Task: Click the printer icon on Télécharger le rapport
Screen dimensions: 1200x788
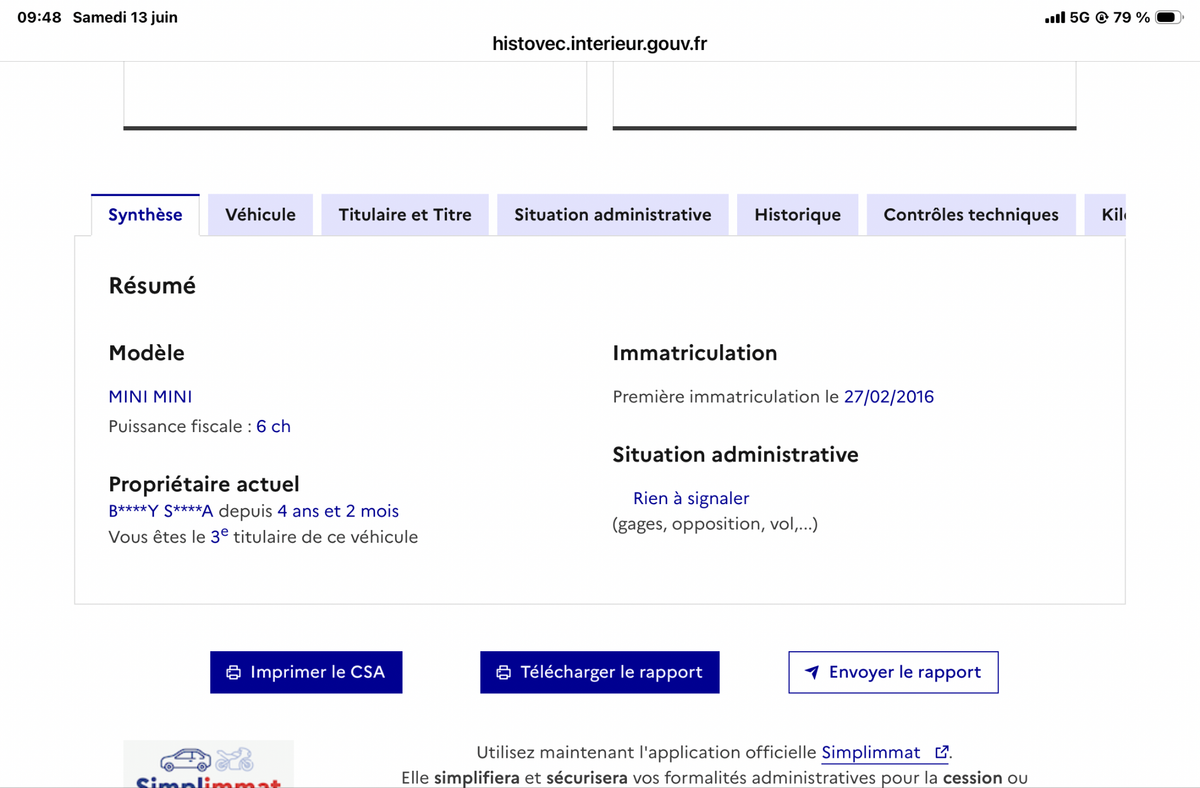Action: pos(504,673)
